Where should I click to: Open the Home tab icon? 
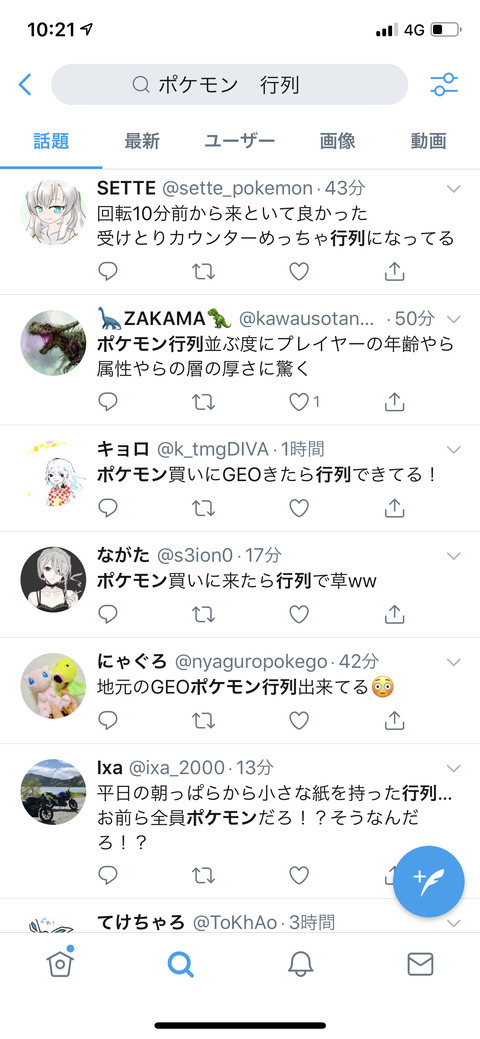60,963
